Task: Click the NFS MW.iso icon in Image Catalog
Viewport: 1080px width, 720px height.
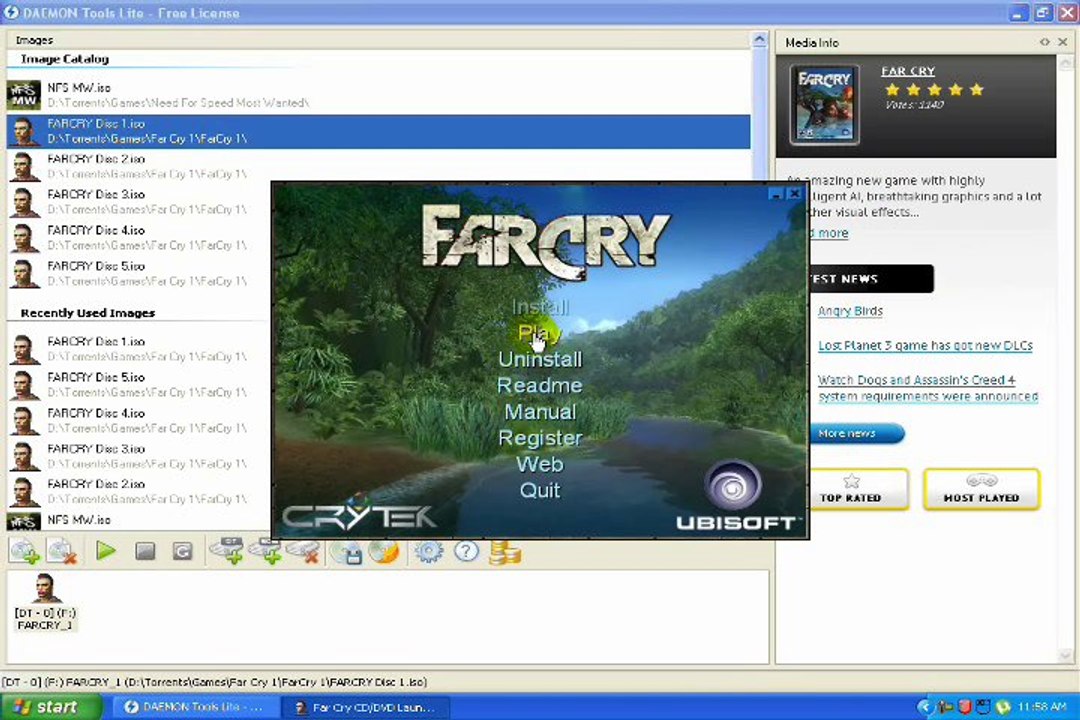Action: 23,95
